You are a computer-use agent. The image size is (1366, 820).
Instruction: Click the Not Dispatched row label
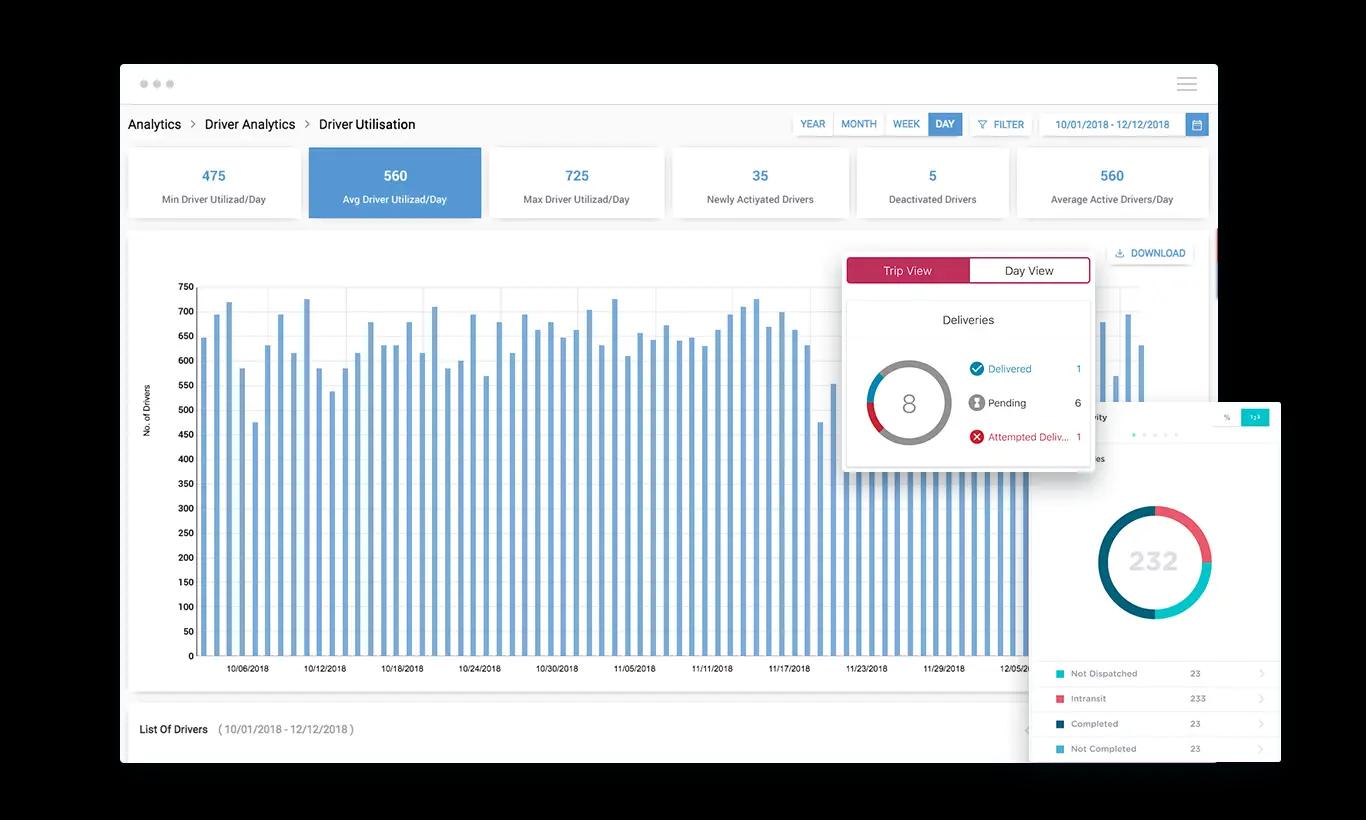point(1104,674)
